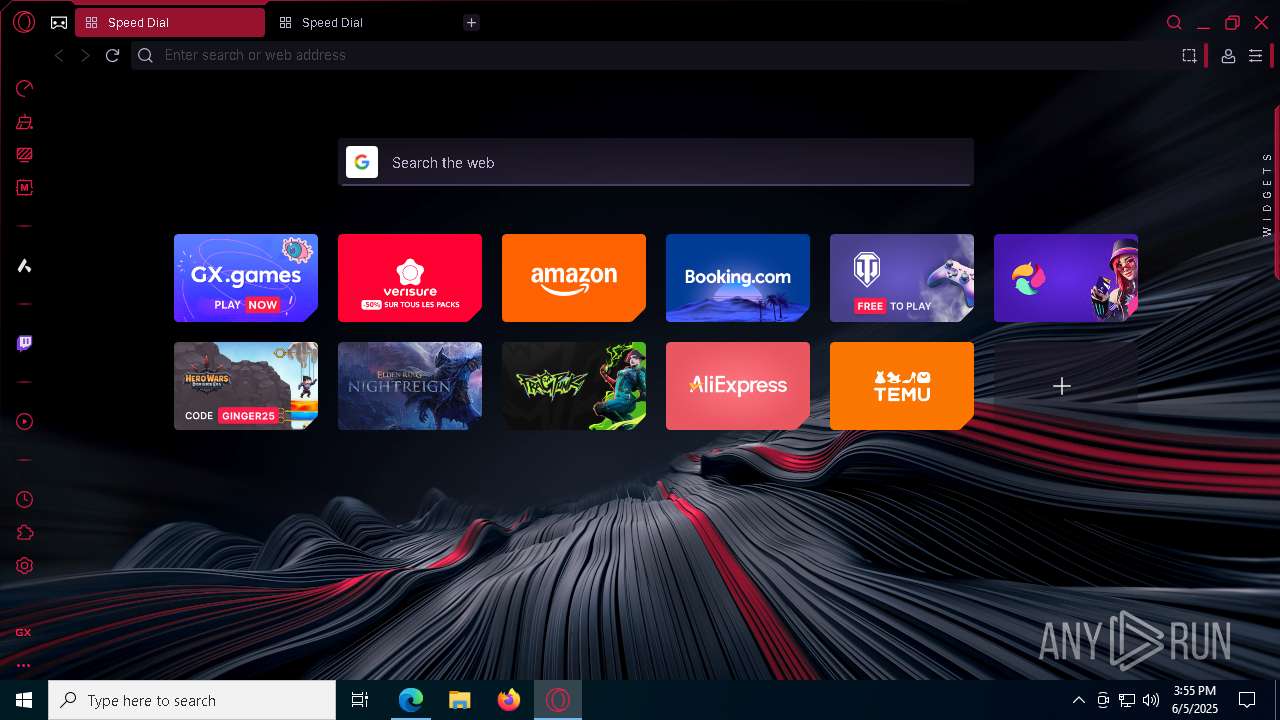
Task: Click the taskbar search box
Action: pyautogui.click(x=192, y=700)
